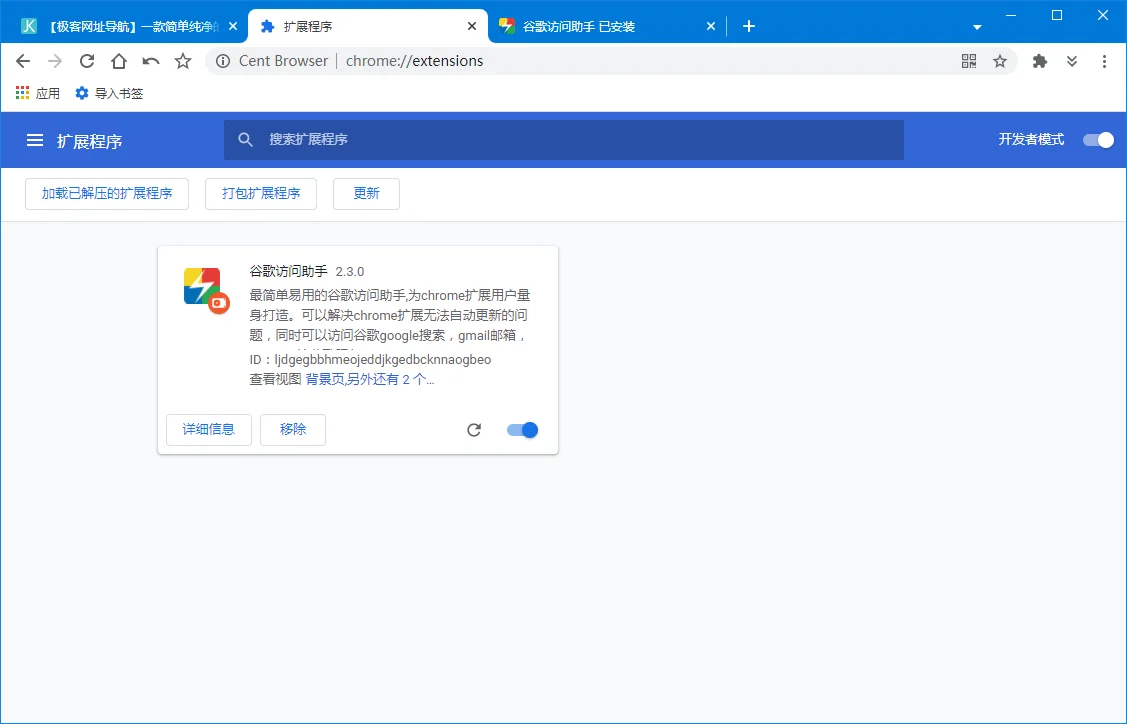
Task: Close the 谷歌访问助手 已安装 tab
Action: [x=711, y=27]
